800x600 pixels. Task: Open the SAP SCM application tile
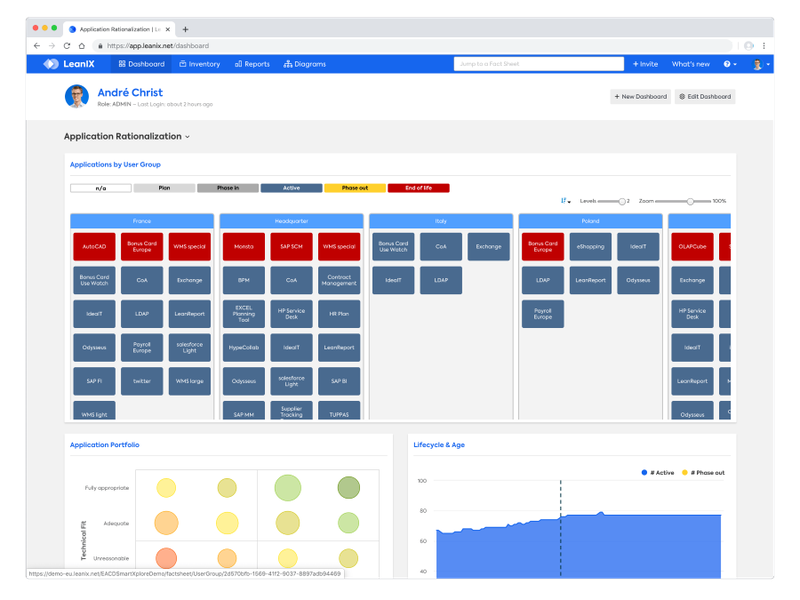click(291, 246)
